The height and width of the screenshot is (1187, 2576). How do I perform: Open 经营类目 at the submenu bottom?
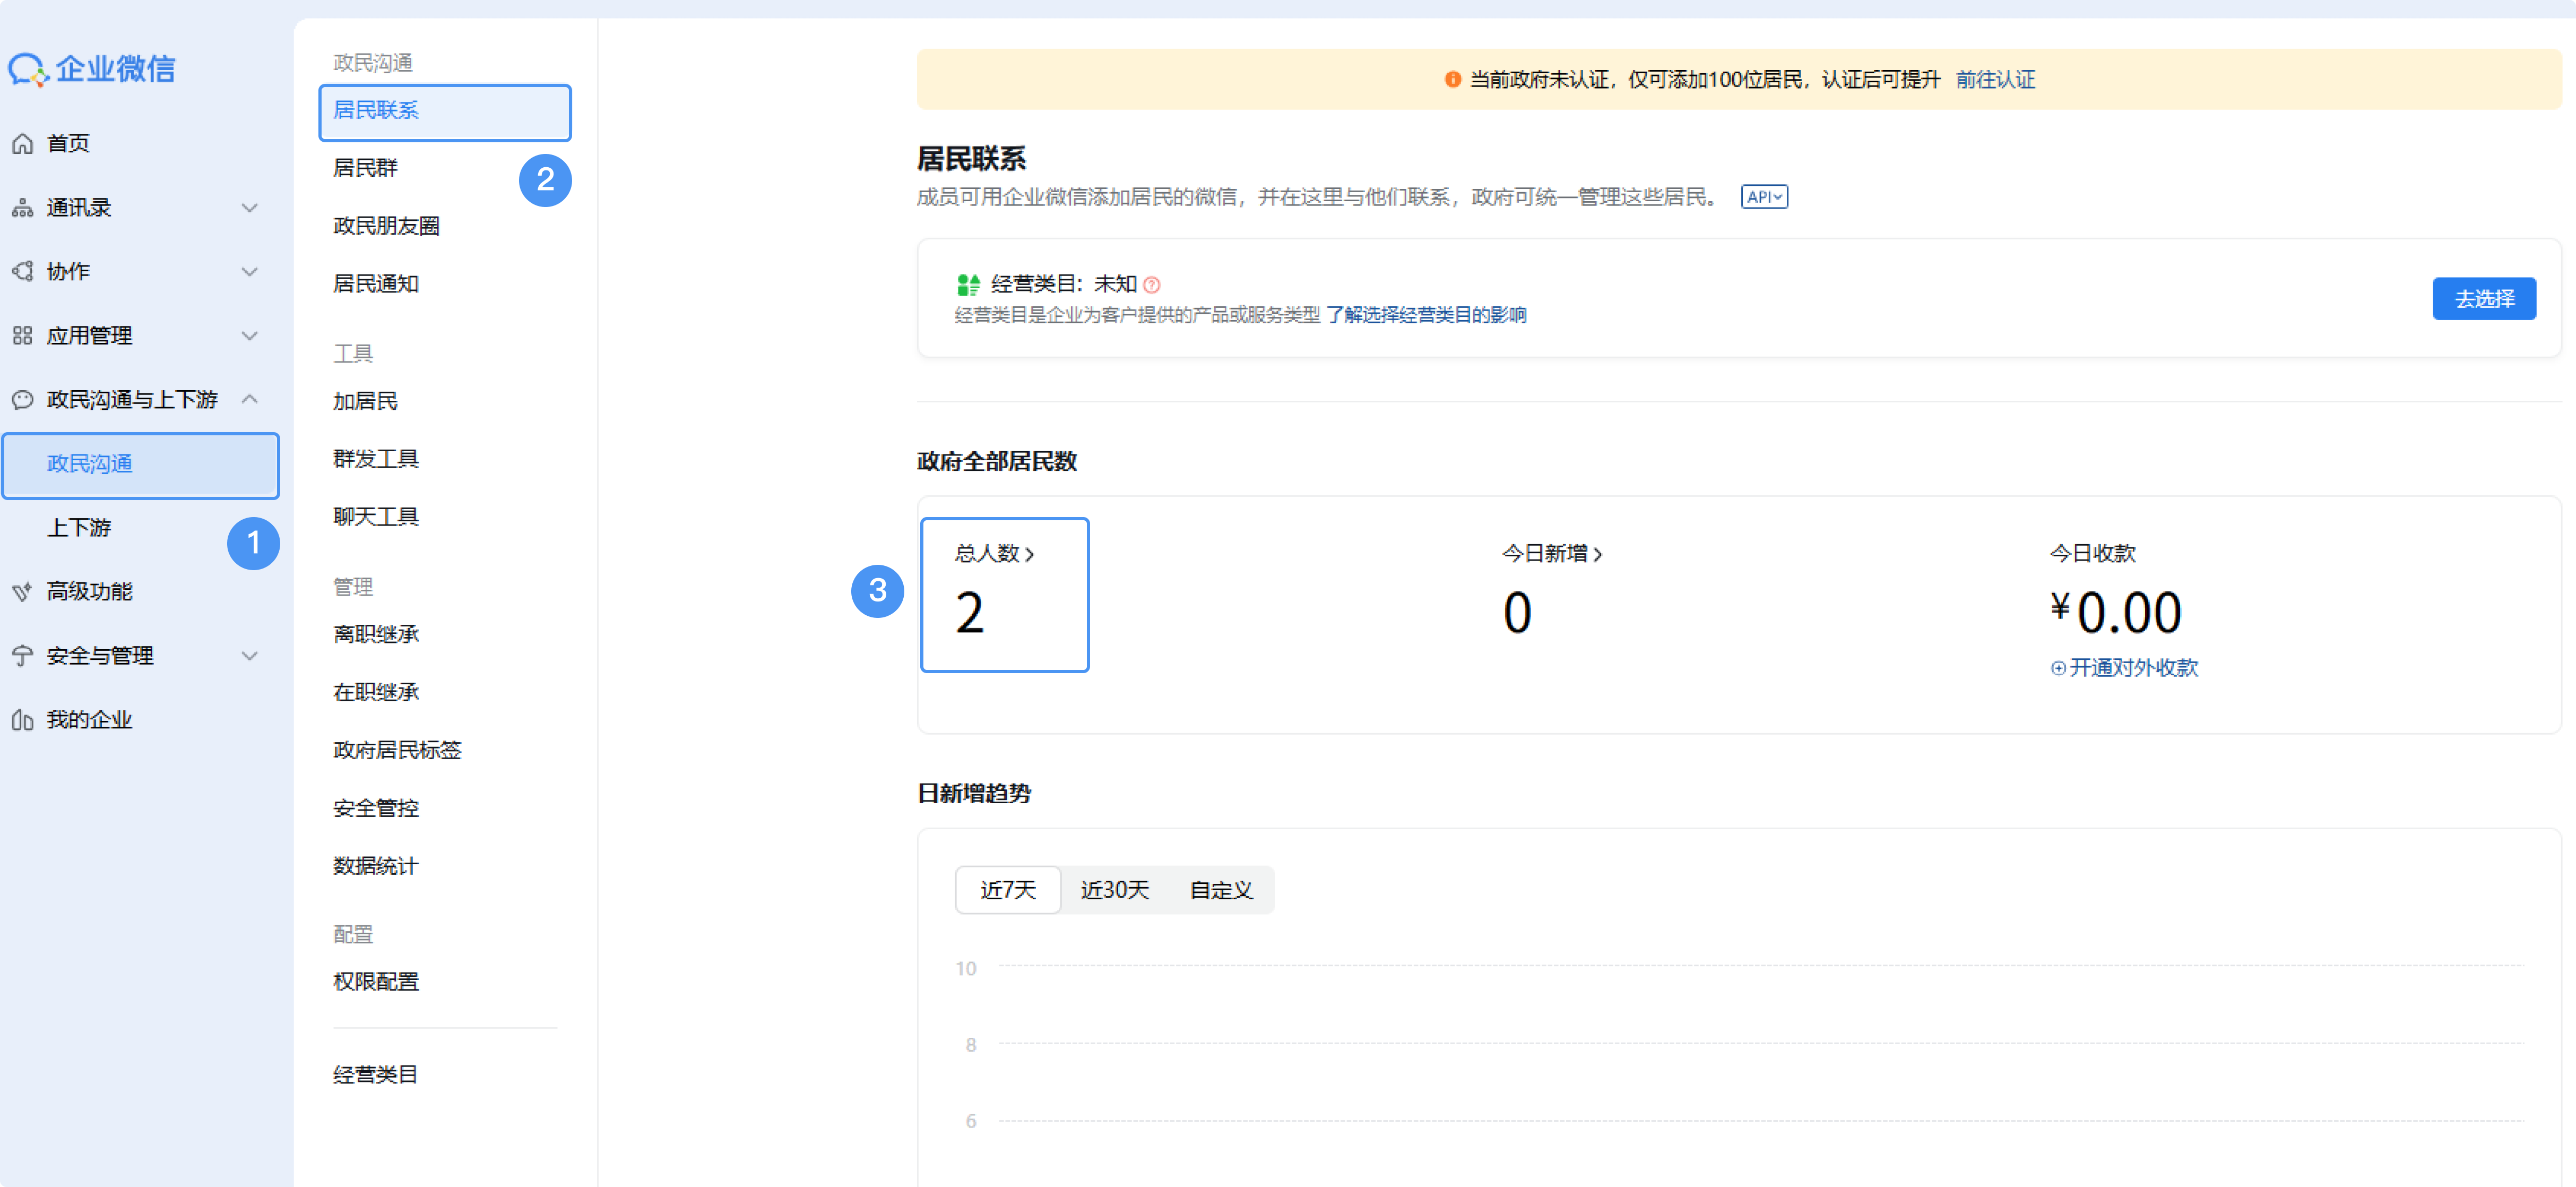click(376, 1075)
